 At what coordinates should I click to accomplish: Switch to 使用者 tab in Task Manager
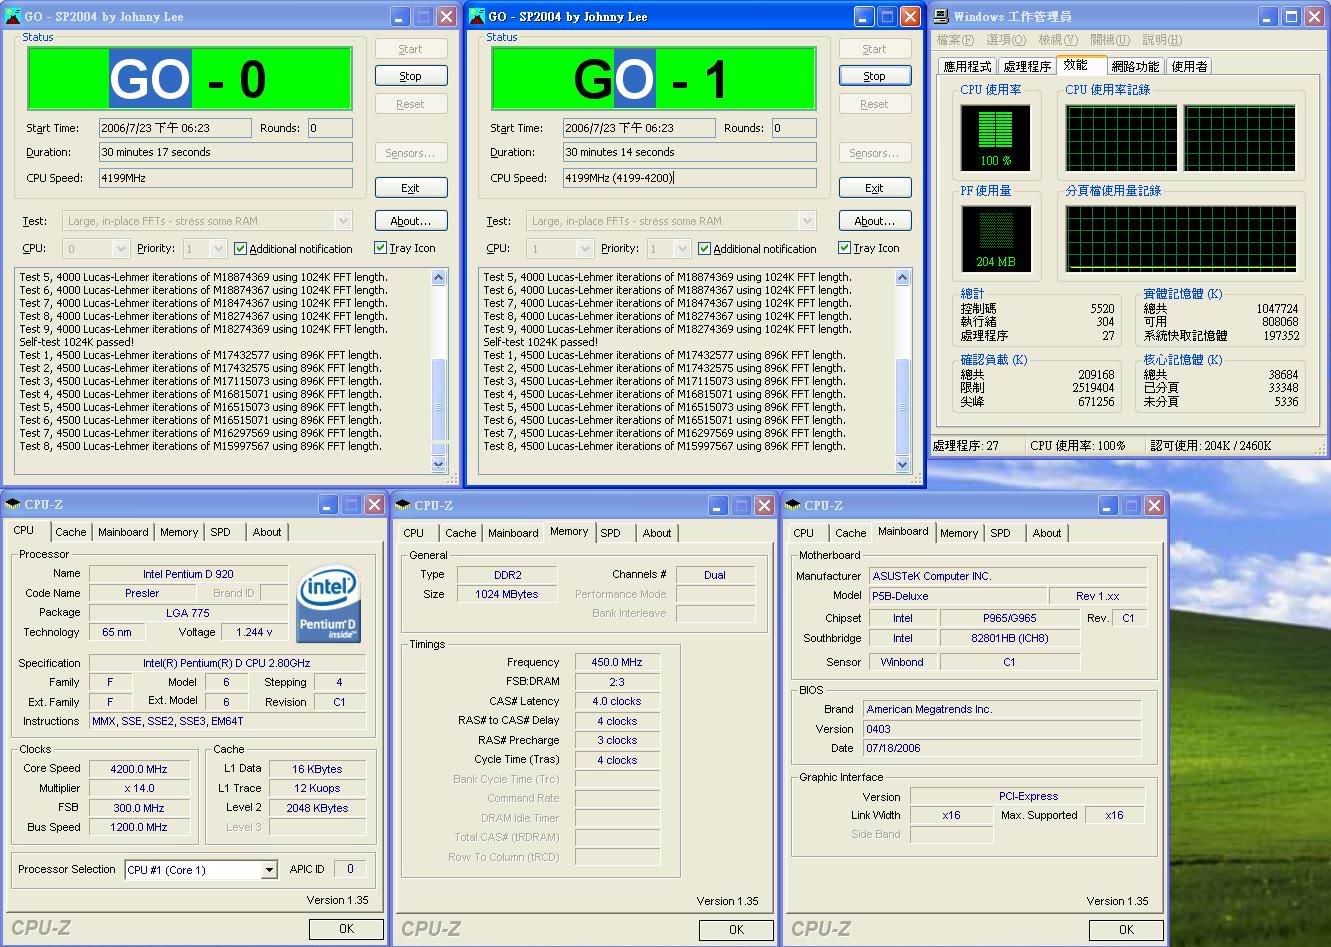pos(1189,66)
